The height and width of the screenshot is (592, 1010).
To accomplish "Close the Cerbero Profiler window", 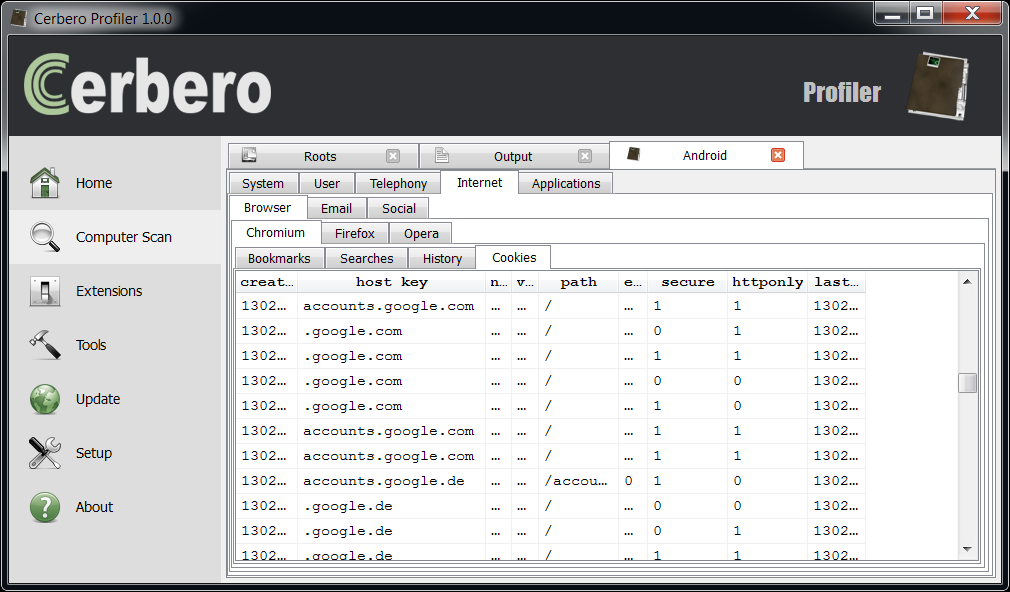I will (x=972, y=14).
